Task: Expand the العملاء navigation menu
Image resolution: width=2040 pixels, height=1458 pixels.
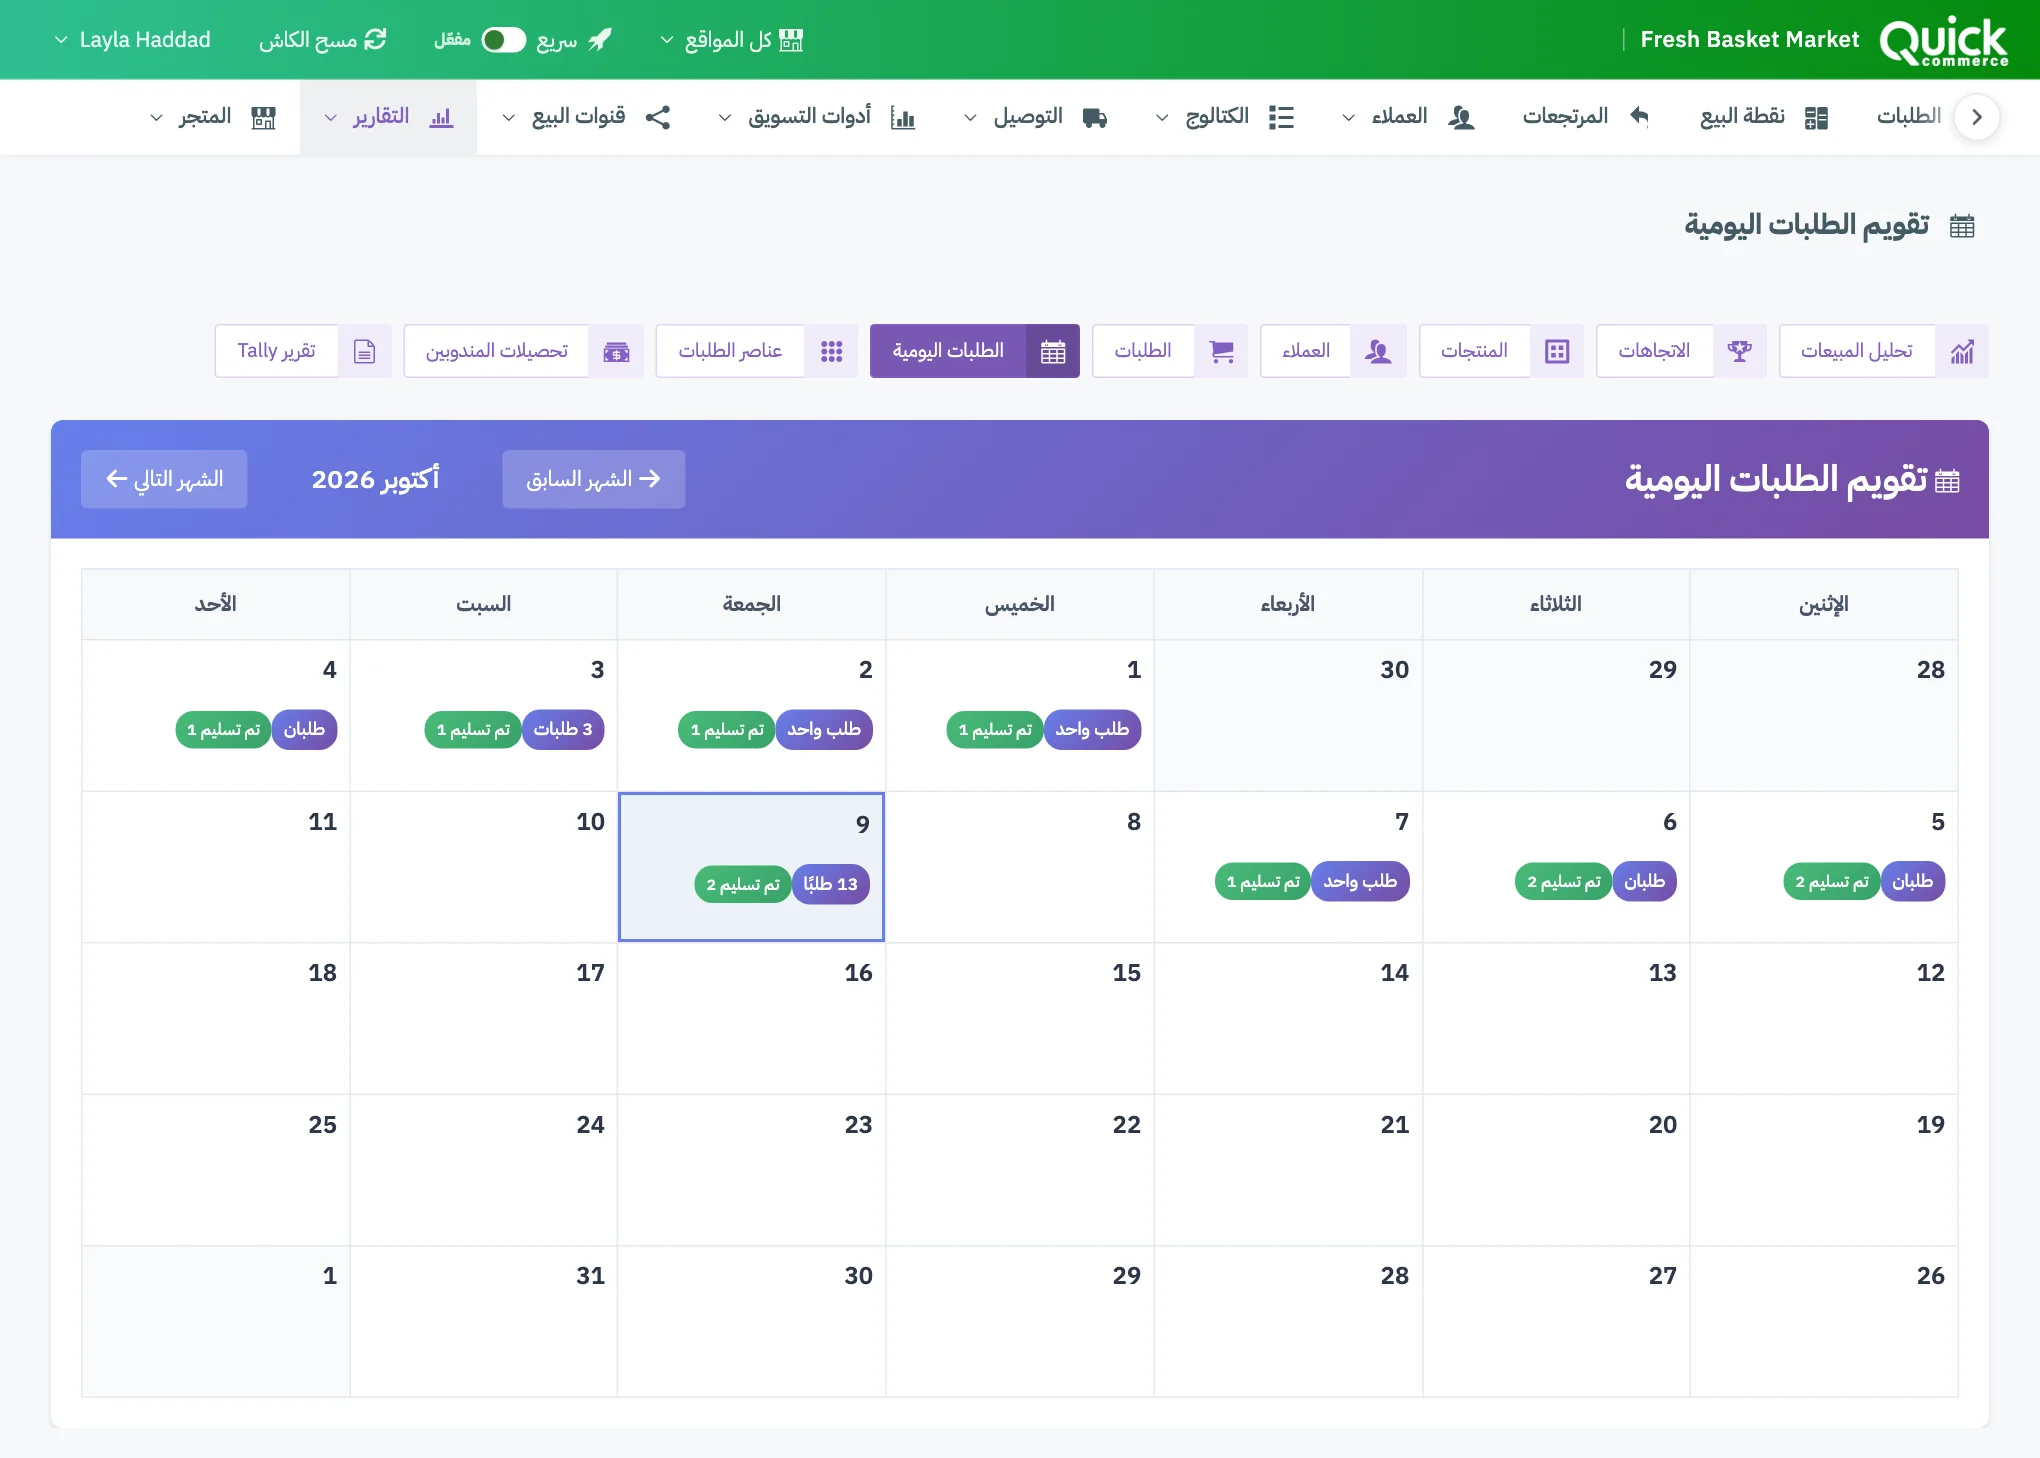Action: click(x=1408, y=117)
